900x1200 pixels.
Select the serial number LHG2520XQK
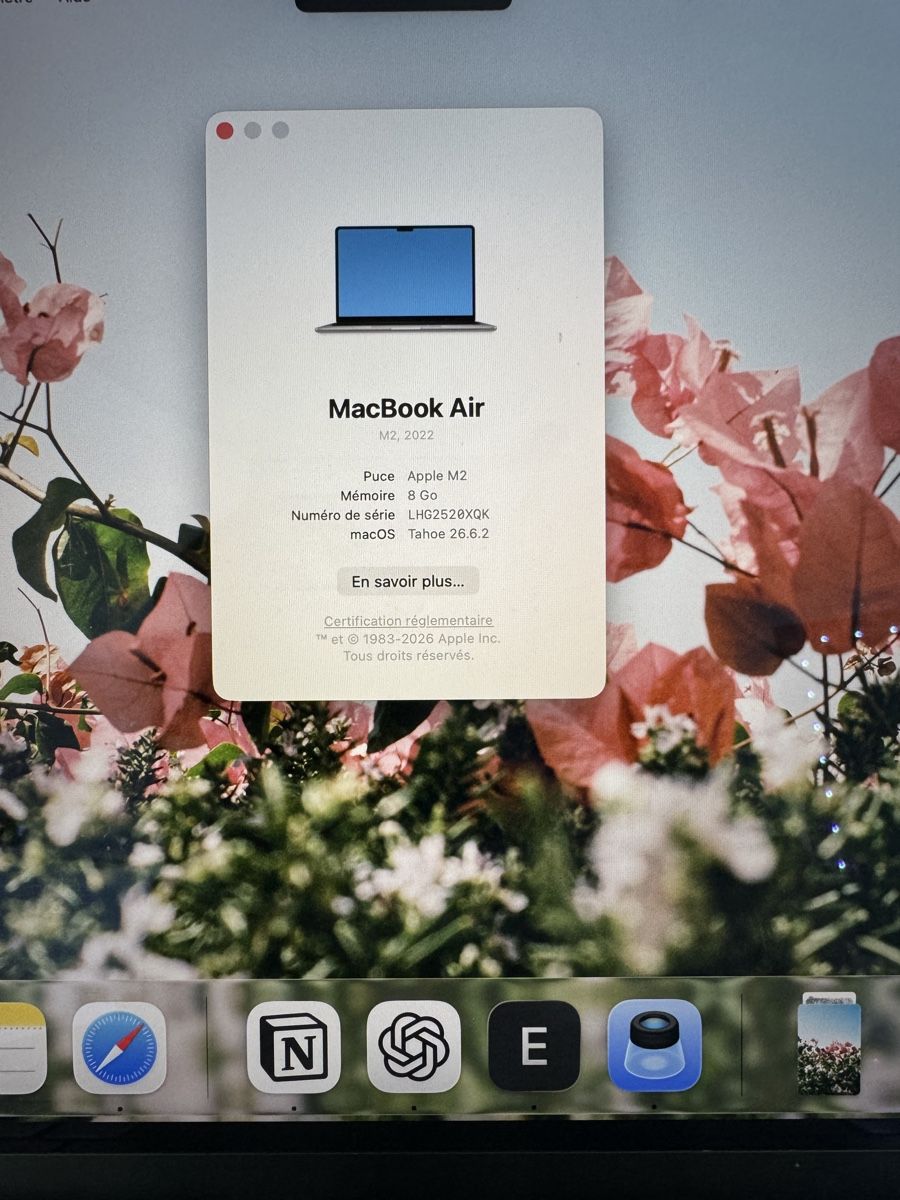[x=448, y=515]
